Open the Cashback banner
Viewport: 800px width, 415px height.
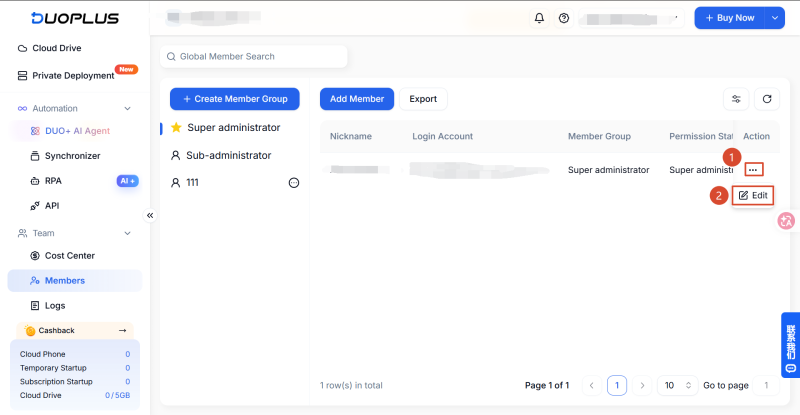75,330
